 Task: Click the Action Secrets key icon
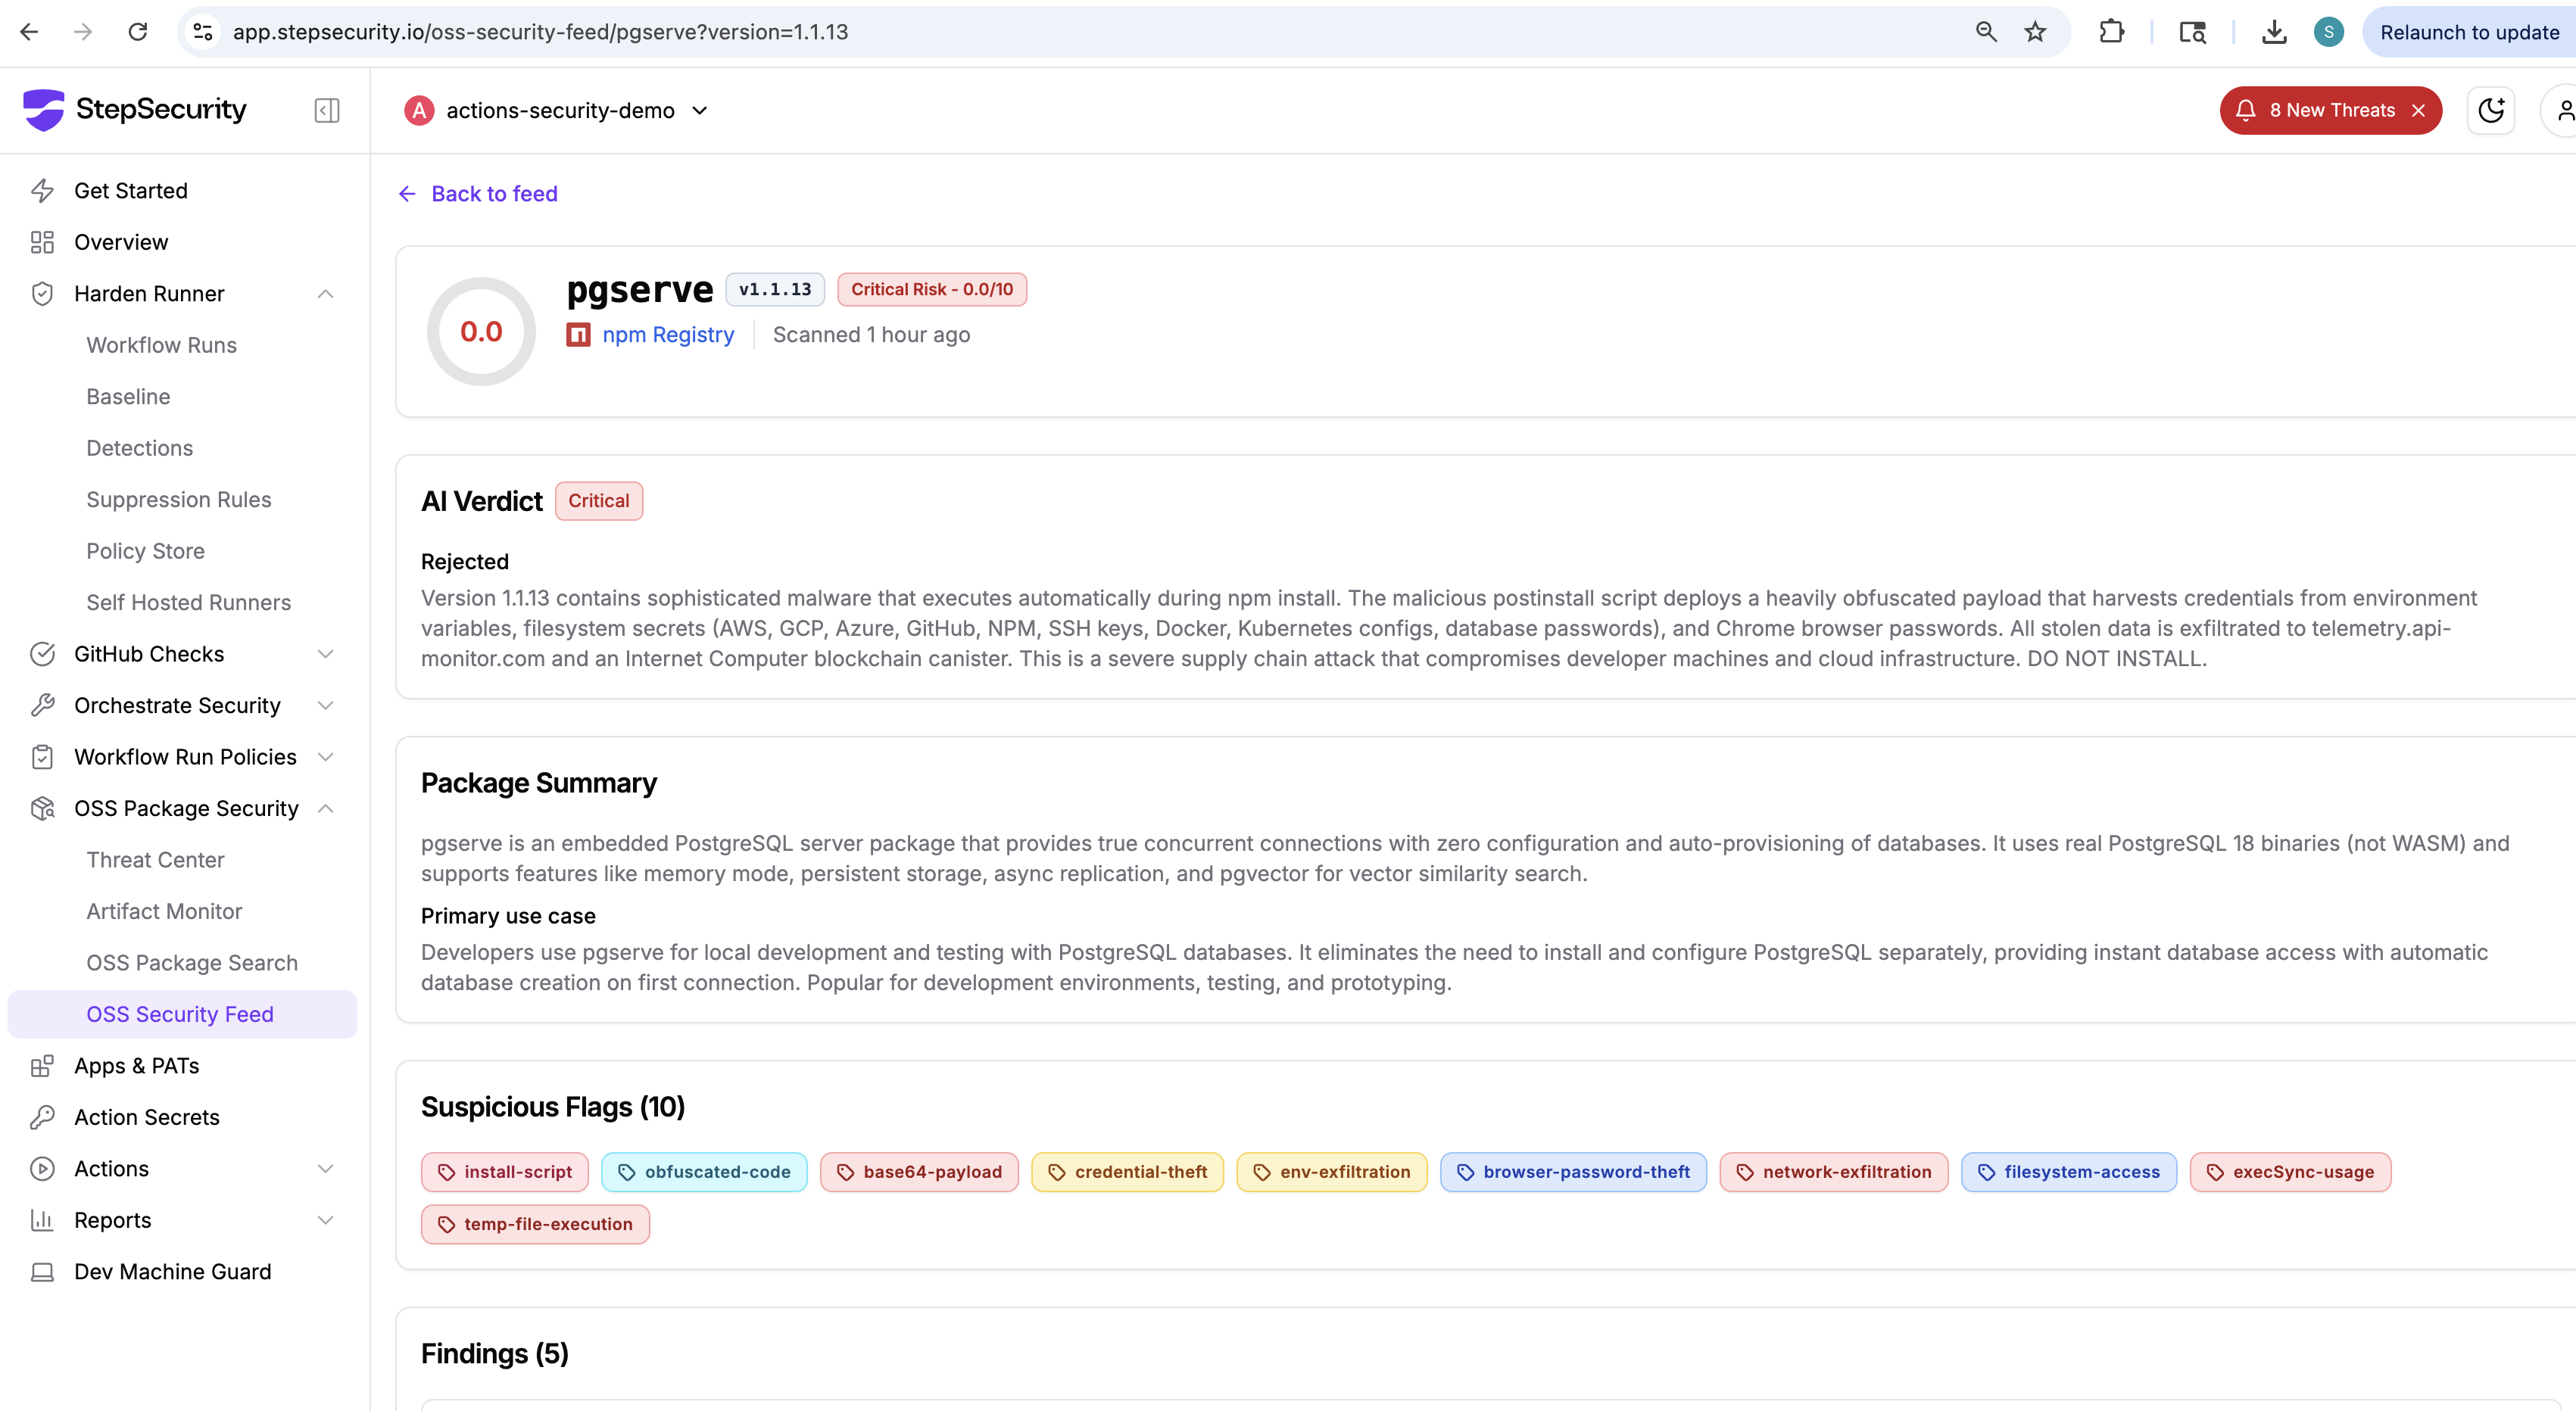pyautogui.click(x=42, y=1117)
